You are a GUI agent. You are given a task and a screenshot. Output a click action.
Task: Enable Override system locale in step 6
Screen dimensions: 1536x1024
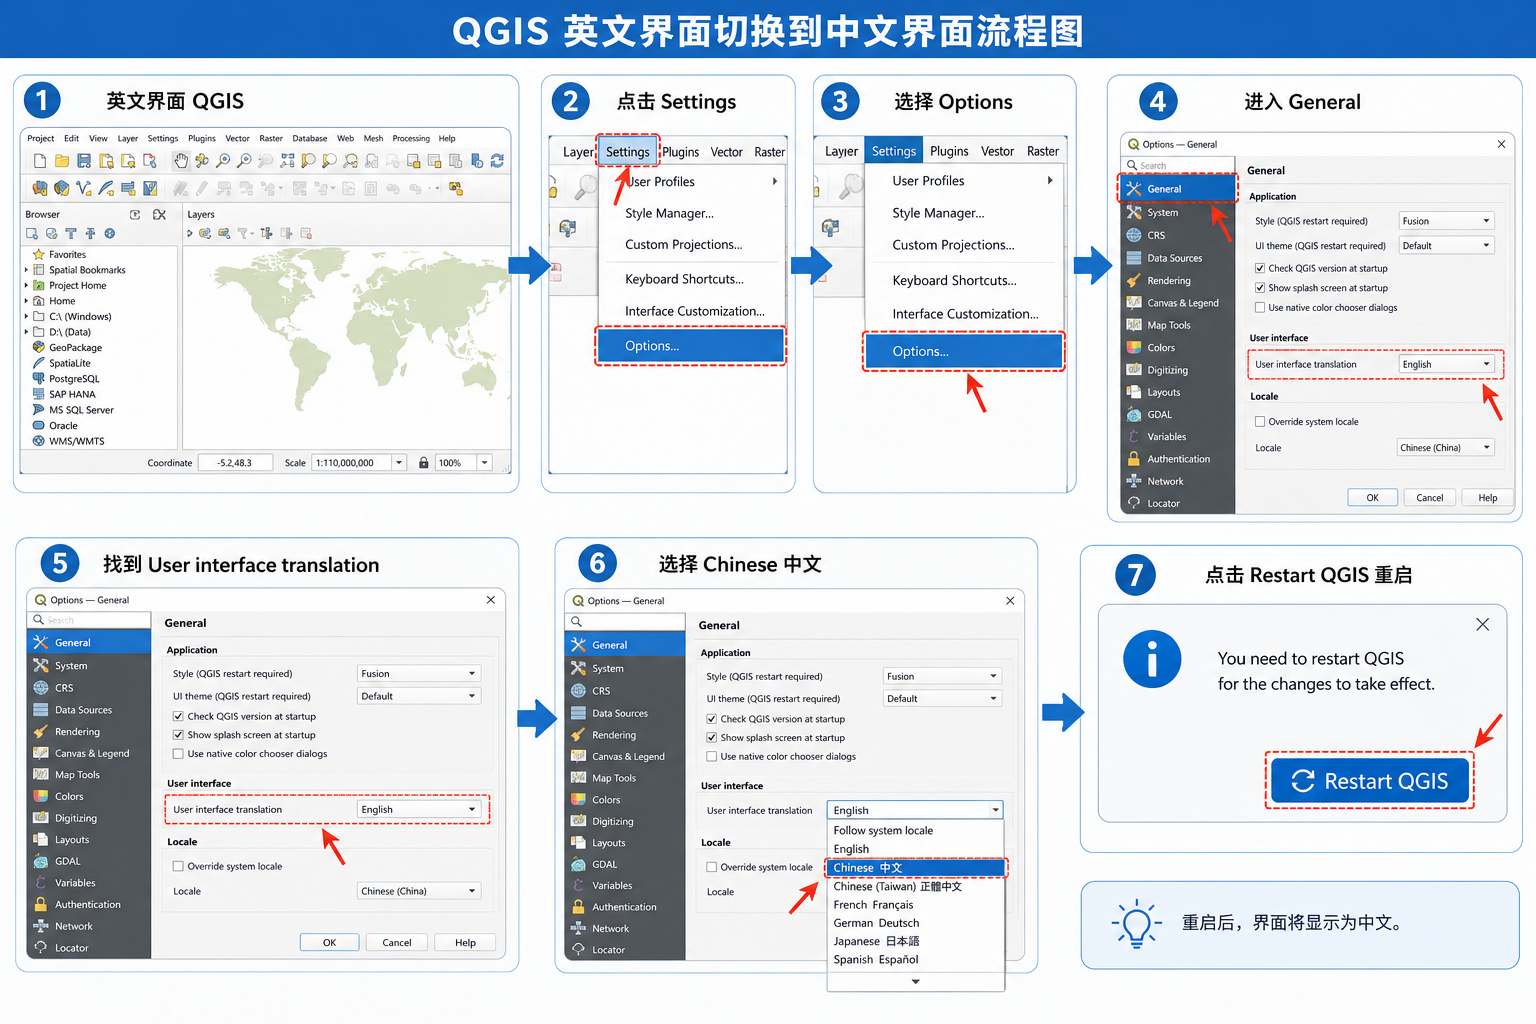711,867
